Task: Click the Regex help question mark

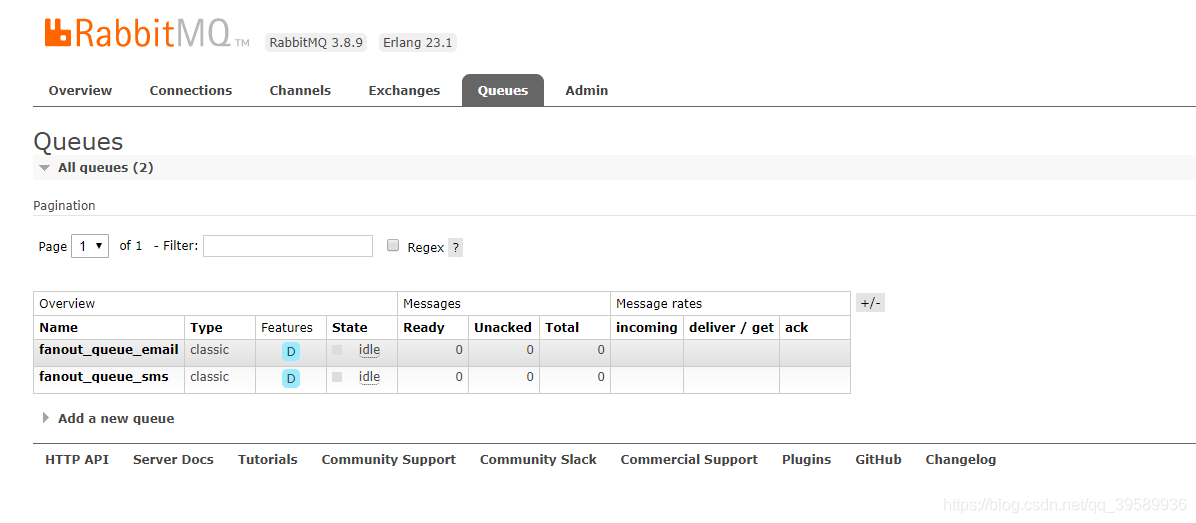Action: (455, 247)
